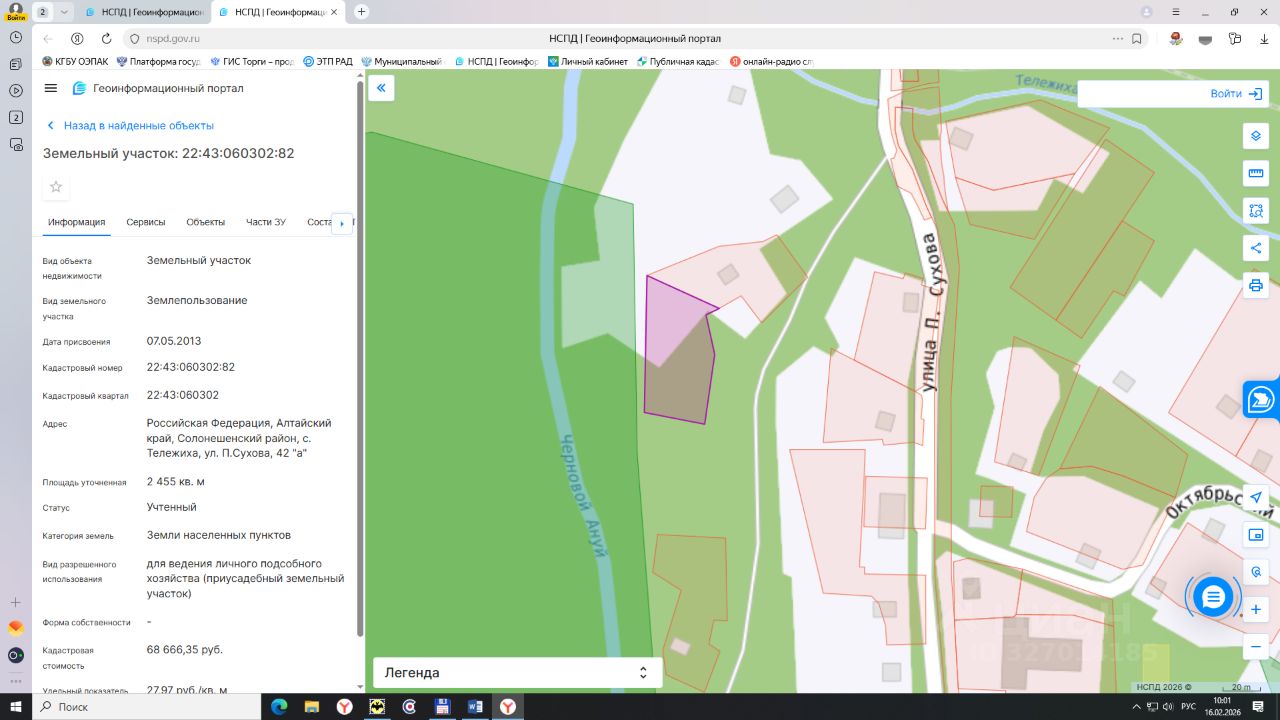This screenshot has width=1280, height=720.
Task: Open browser history in the left sidebar
Action: click(x=16, y=37)
